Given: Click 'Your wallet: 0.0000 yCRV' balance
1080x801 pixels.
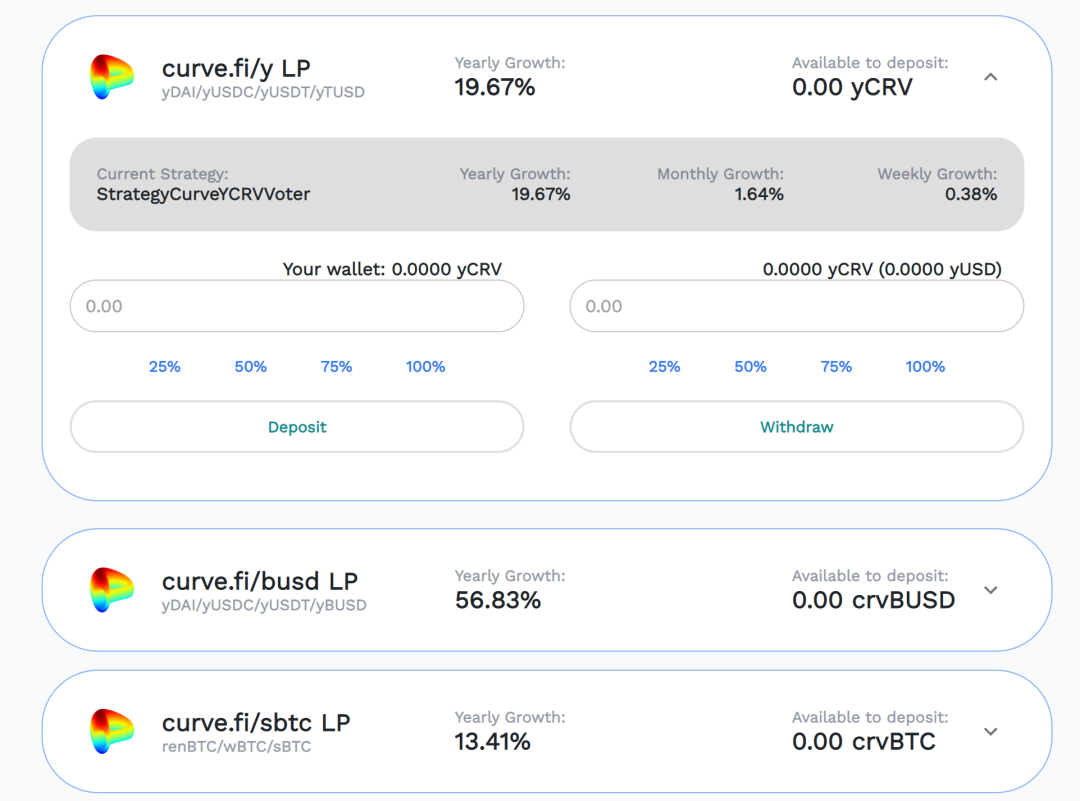Looking at the screenshot, I should (x=392, y=269).
